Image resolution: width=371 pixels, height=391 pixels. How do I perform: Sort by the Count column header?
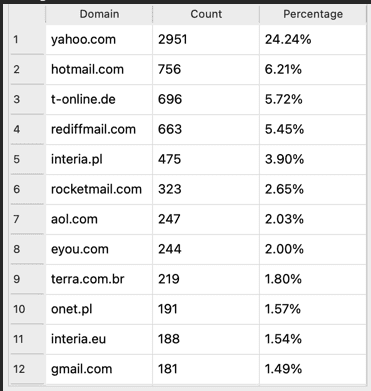[x=206, y=14]
